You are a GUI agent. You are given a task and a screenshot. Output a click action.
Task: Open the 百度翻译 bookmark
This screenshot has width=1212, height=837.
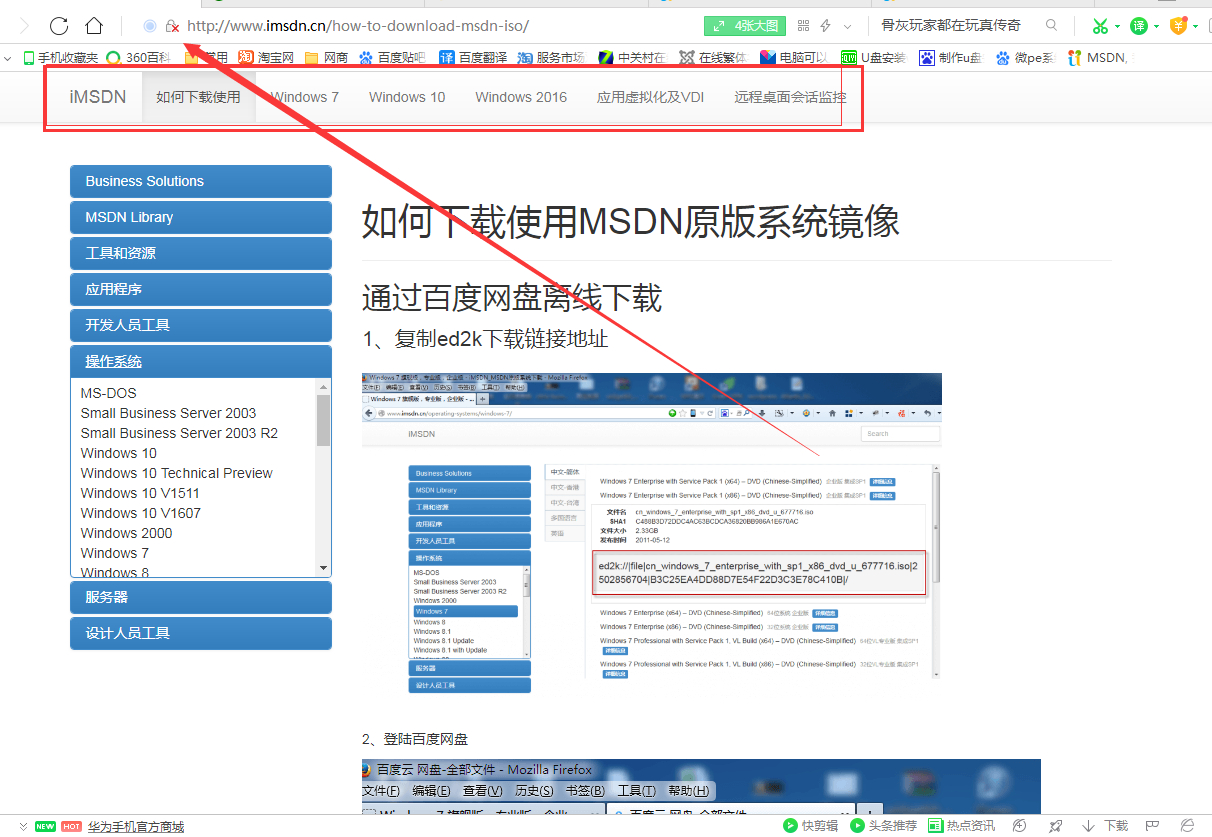click(473, 58)
